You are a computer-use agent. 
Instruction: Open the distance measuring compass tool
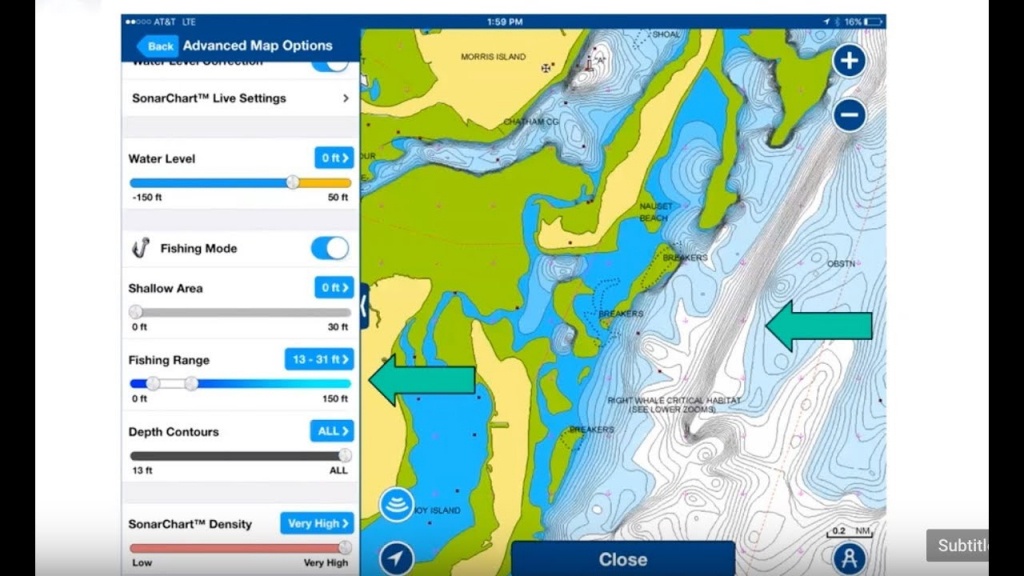pos(849,558)
